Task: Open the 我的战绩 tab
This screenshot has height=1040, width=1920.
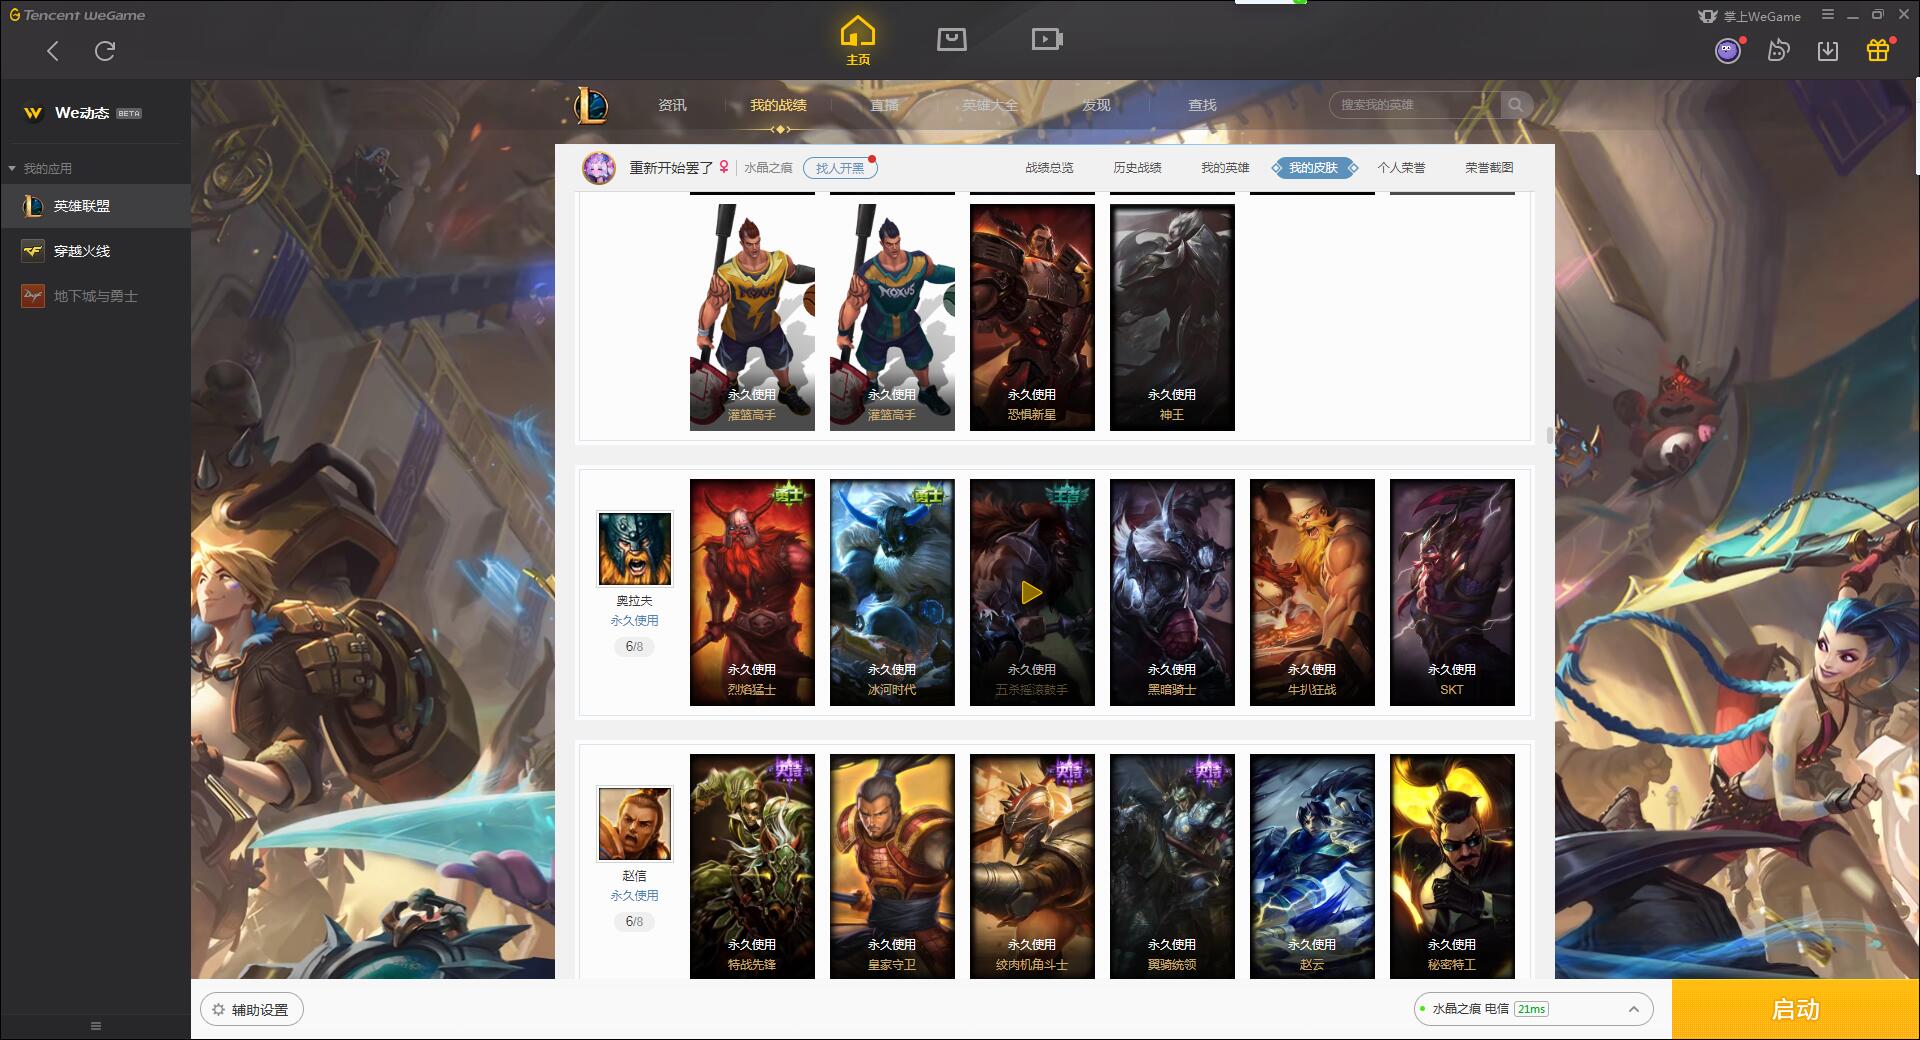Action: tap(778, 105)
